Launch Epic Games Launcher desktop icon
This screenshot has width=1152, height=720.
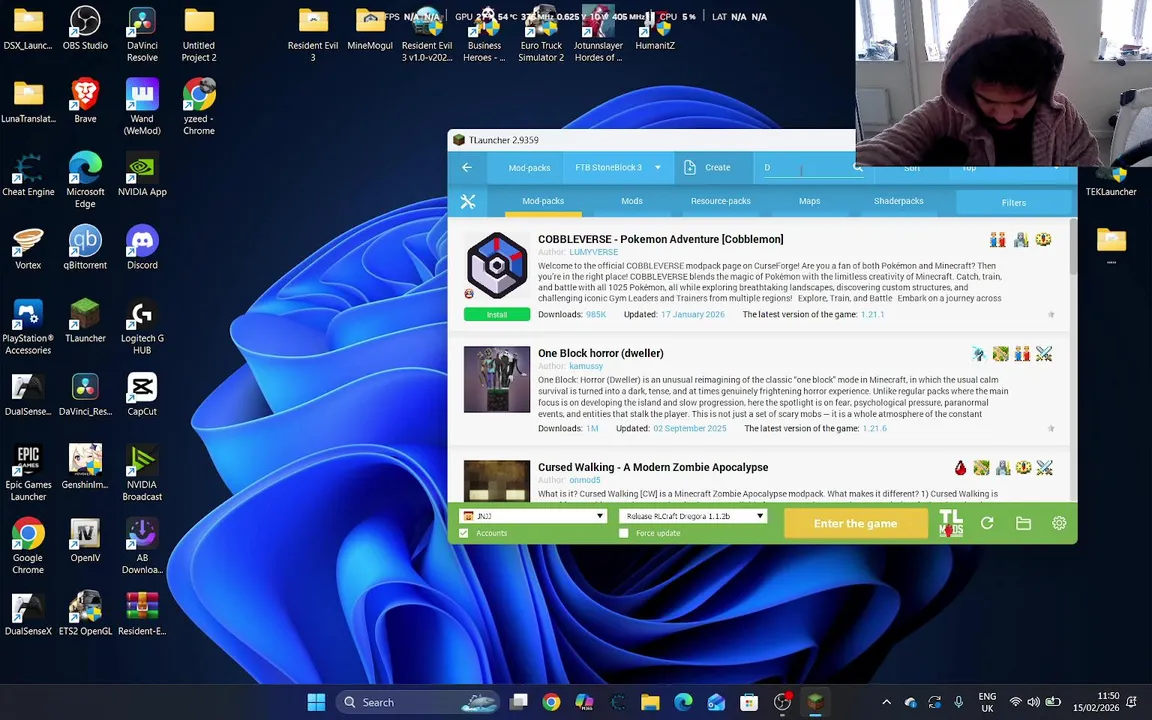[28, 473]
